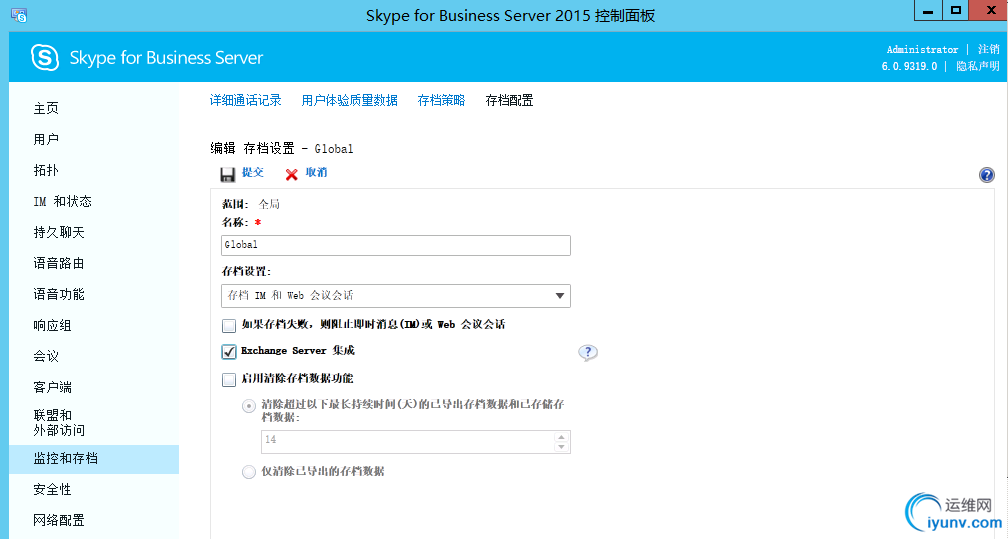Increase the days value with the up arrow

click(x=561, y=437)
